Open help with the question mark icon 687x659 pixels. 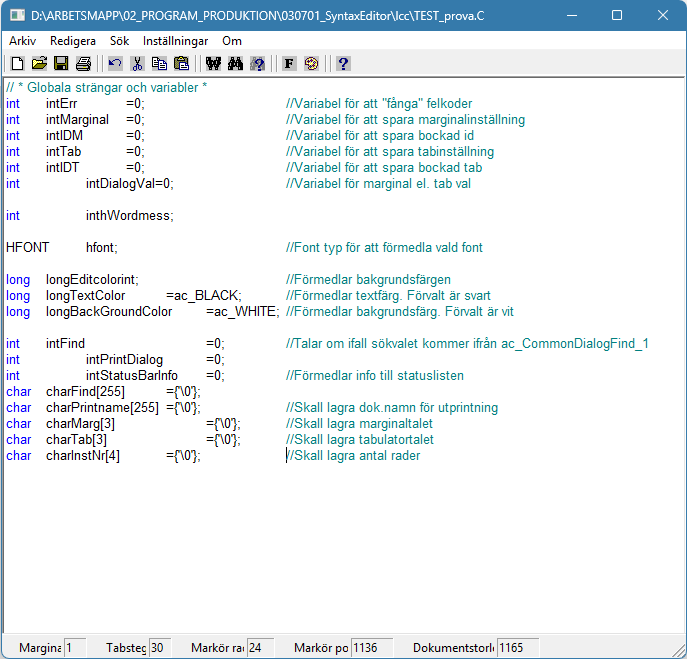click(x=343, y=64)
